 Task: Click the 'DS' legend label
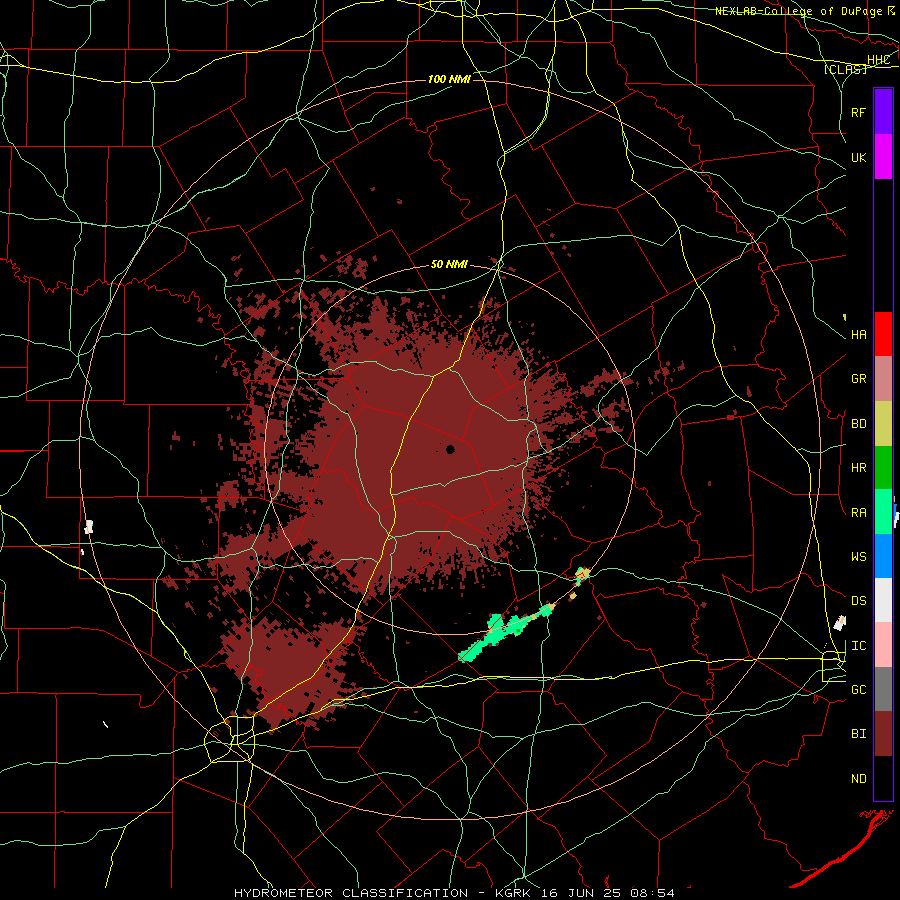click(858, 601)
